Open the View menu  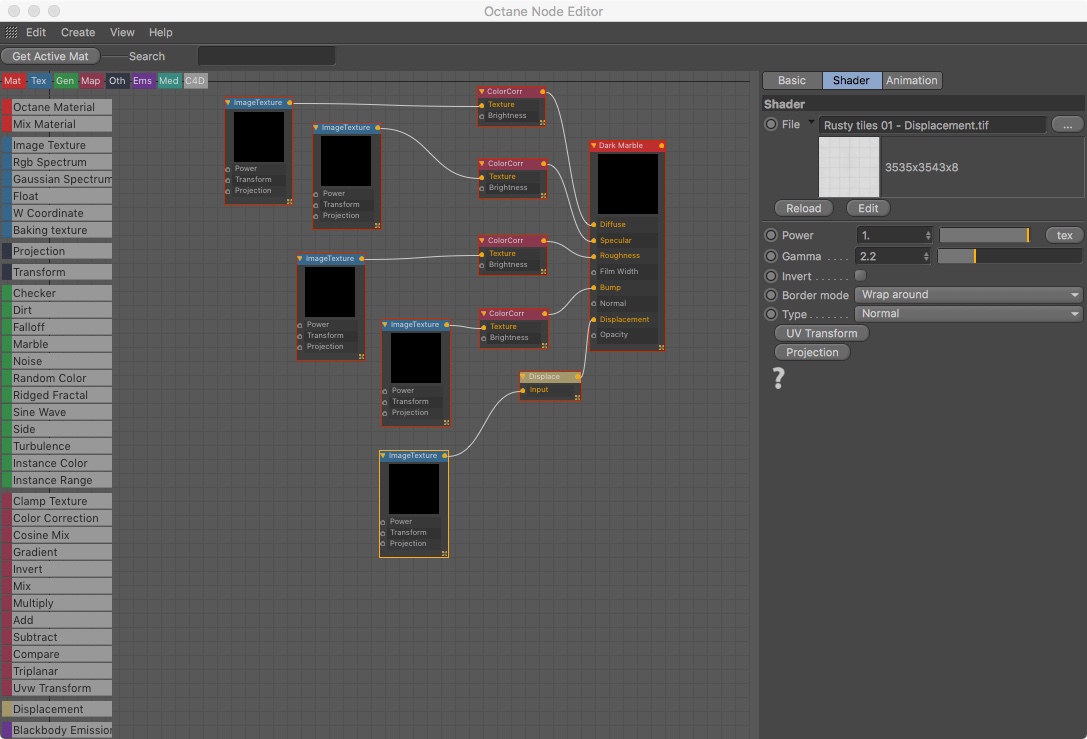(122, 33)
